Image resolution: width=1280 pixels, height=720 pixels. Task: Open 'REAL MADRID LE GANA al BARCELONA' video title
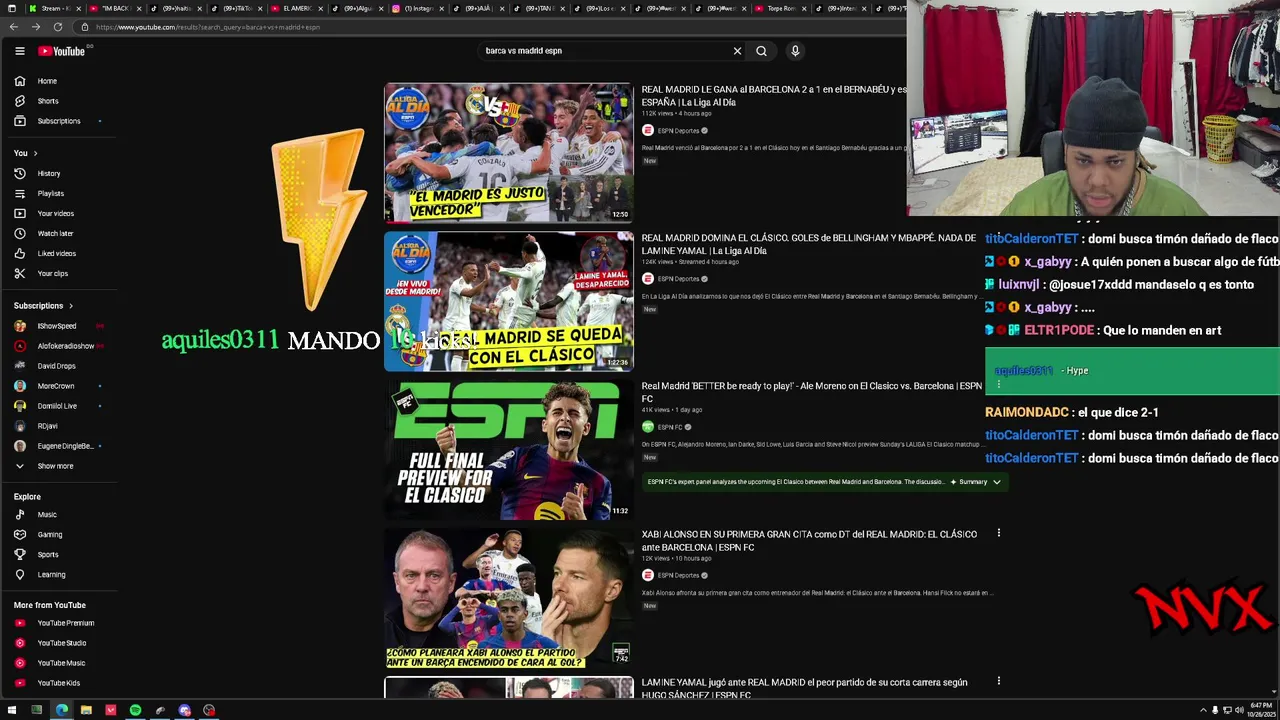click(x=774, y=96)
